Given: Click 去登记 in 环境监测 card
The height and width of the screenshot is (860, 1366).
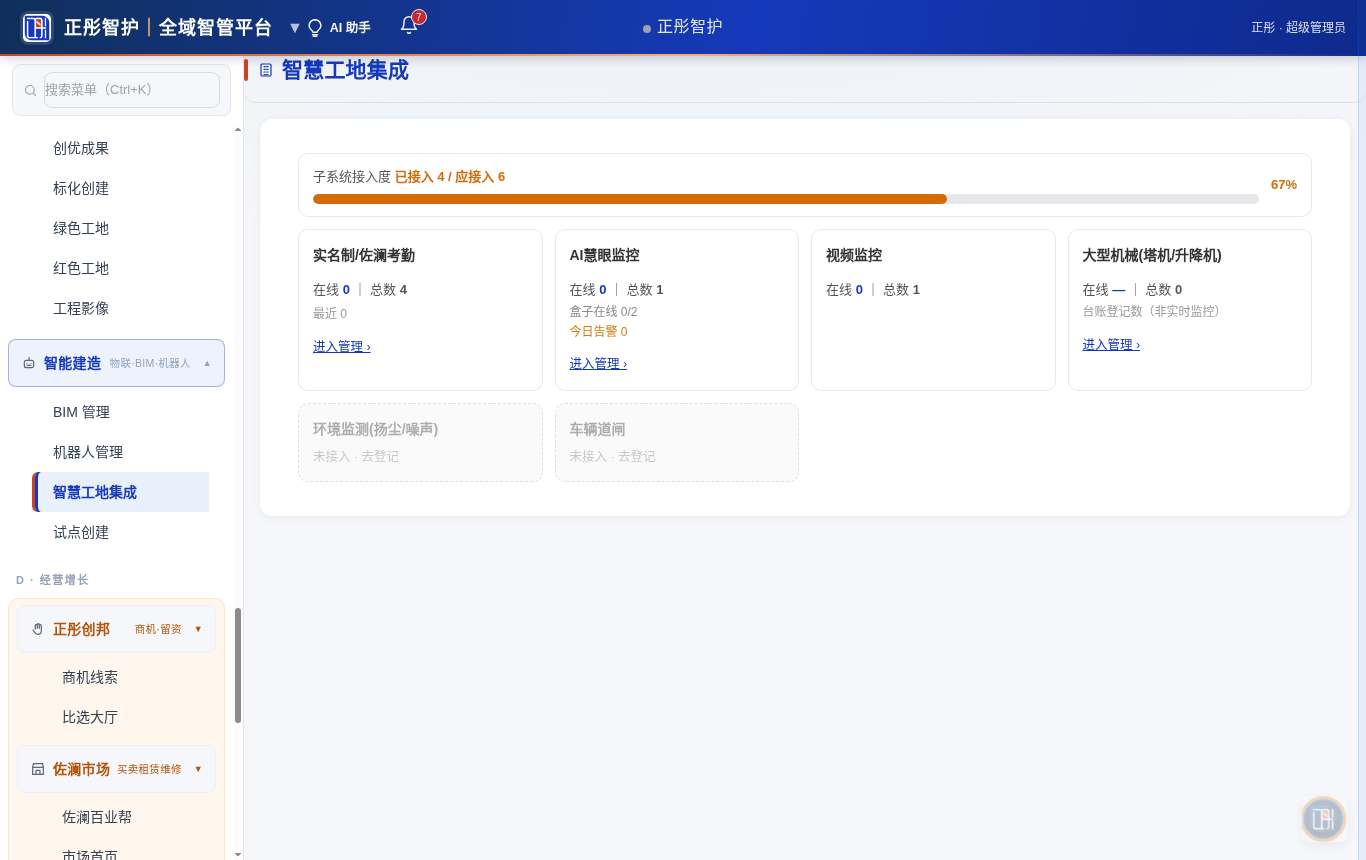Looking at the screenshot, I should (380, 456).
